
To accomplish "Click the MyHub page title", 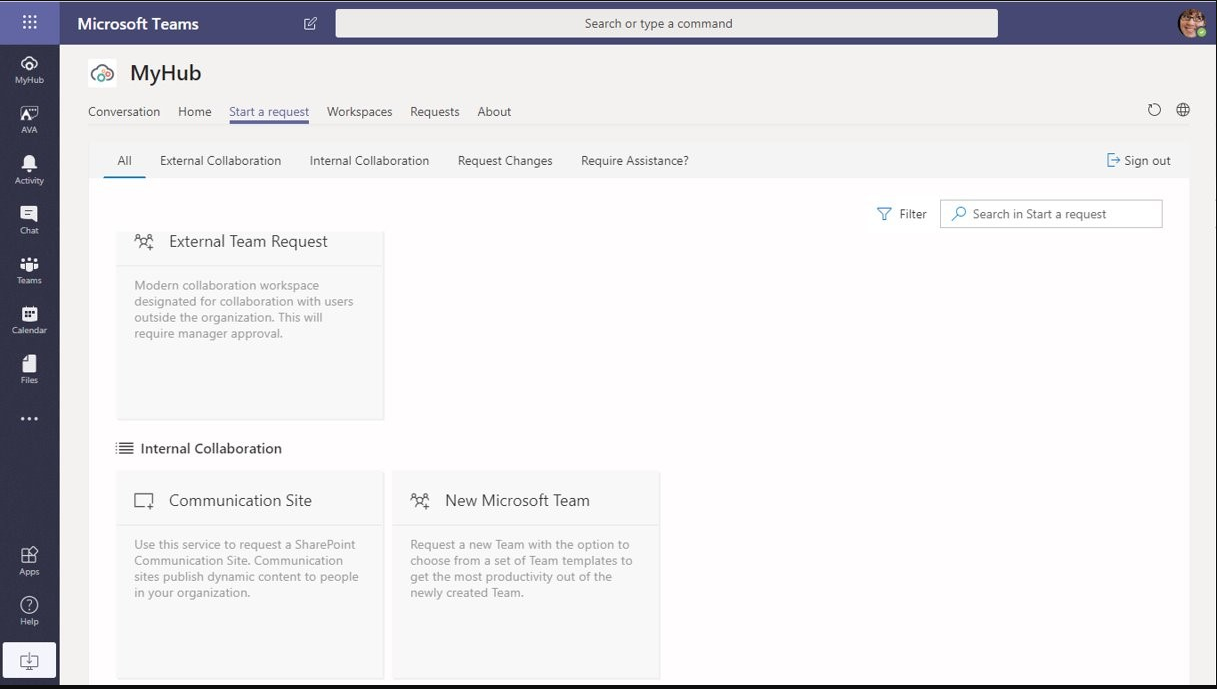I will click(166, 73).
